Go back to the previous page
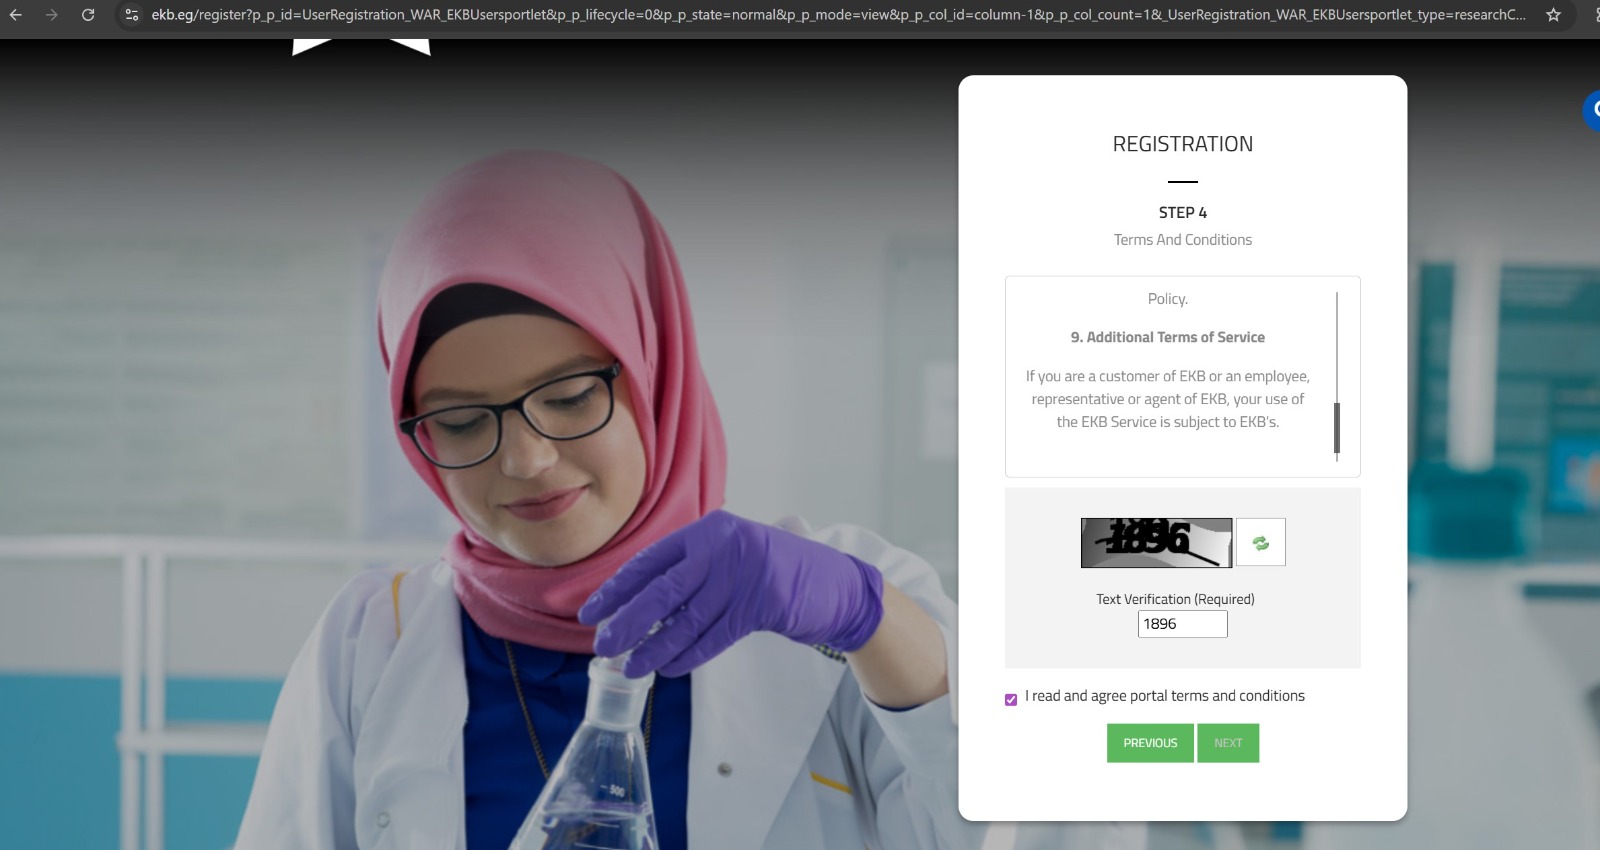The height and width of the screenshot is (850, 1600). pos(16,15)
